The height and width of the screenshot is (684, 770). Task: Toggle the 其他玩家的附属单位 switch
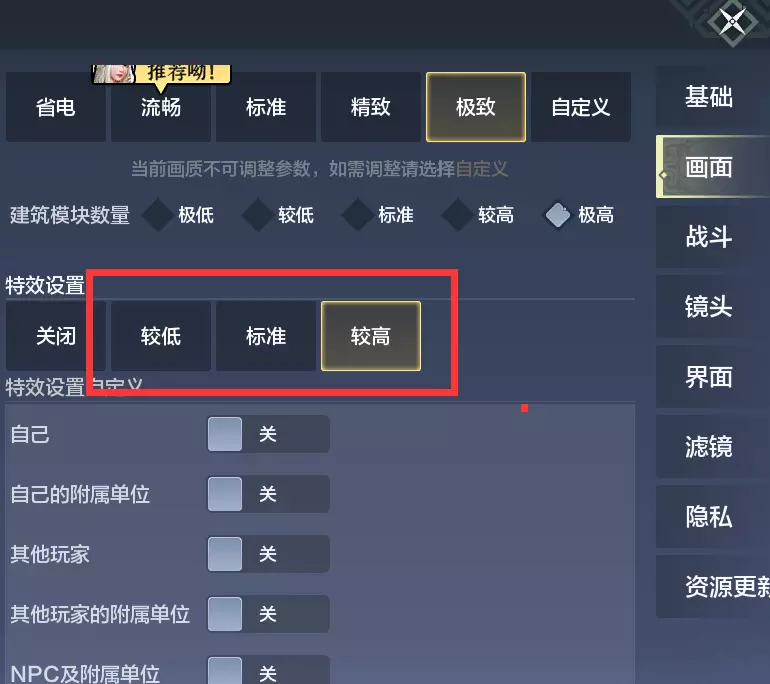268,614
